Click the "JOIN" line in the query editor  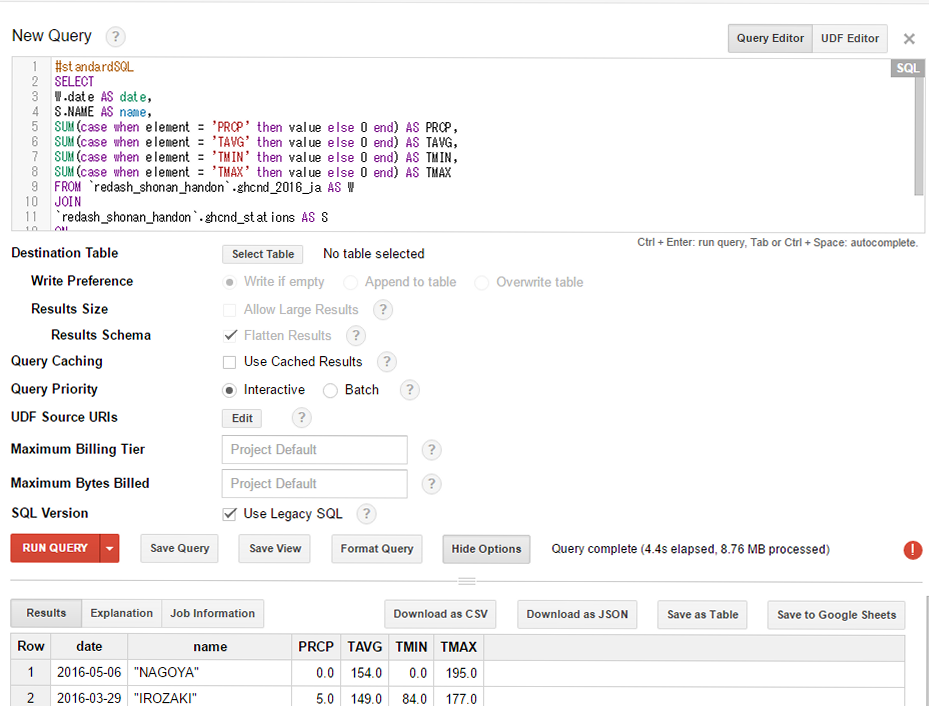tap(68, 202)
